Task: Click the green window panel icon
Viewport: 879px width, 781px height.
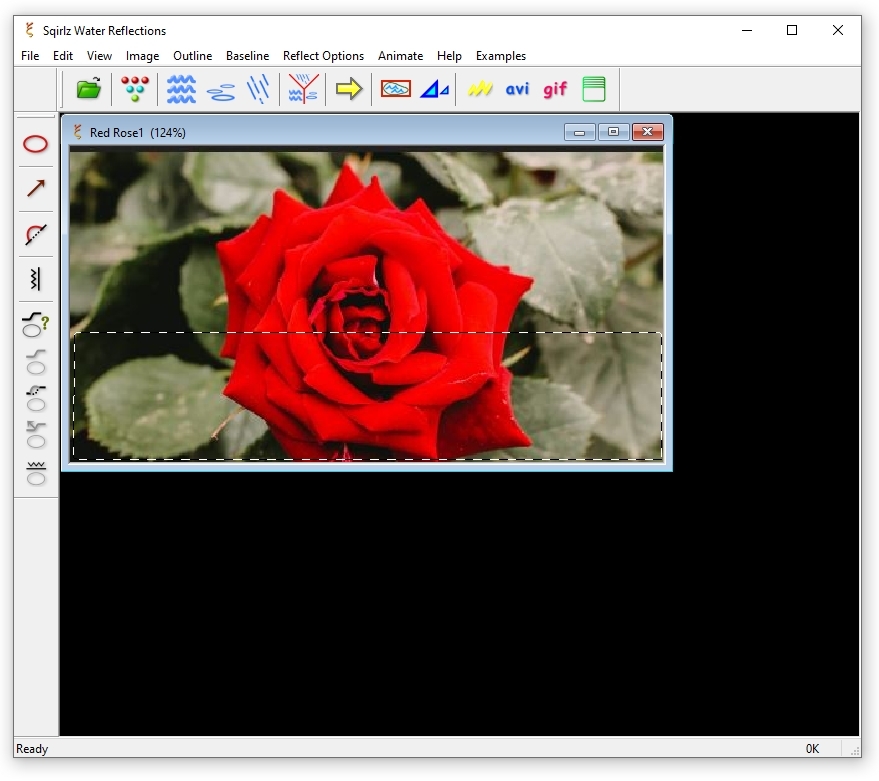Action: pyautogui.click(x=594, y=89)
